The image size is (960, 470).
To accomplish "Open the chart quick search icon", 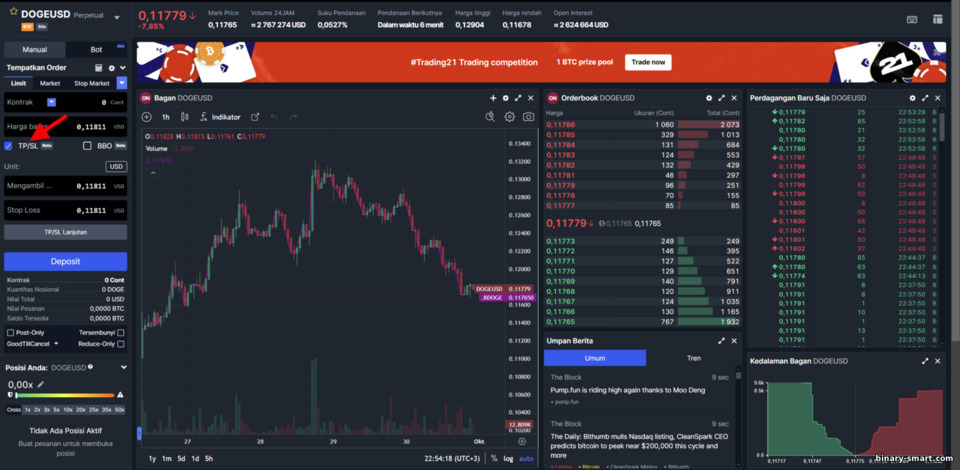I will coord(489,117).
